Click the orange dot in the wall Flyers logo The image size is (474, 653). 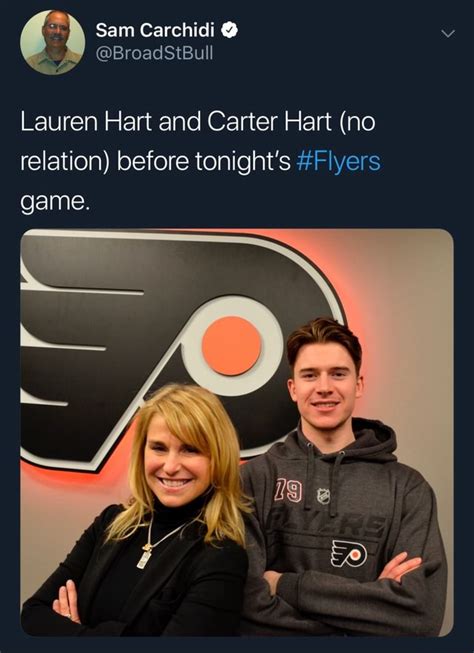232,346
